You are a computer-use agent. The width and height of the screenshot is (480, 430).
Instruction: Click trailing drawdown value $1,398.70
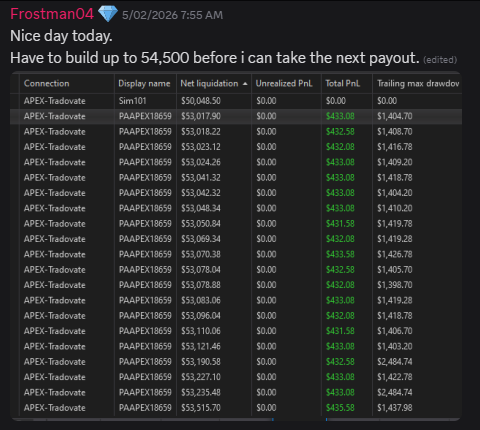click(395, 285)
